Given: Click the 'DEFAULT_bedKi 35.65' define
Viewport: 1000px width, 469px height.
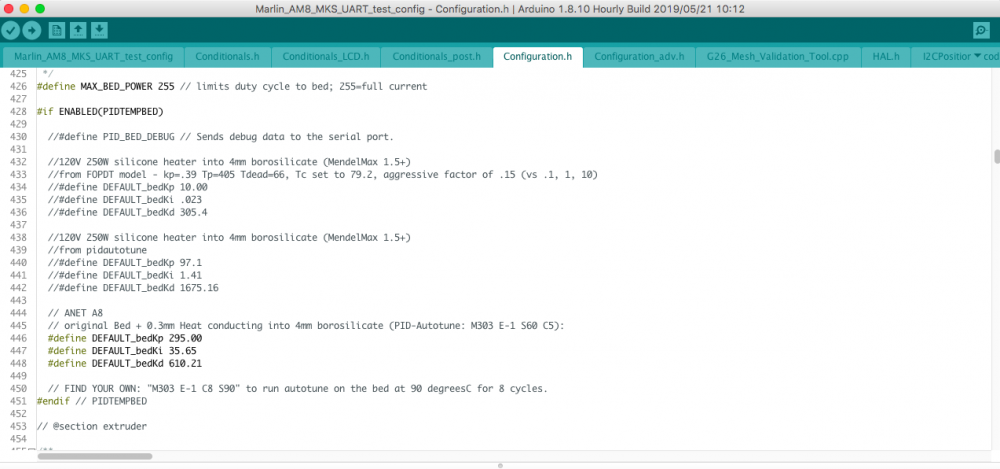Looking at the screenshot, I should [122, 351].
